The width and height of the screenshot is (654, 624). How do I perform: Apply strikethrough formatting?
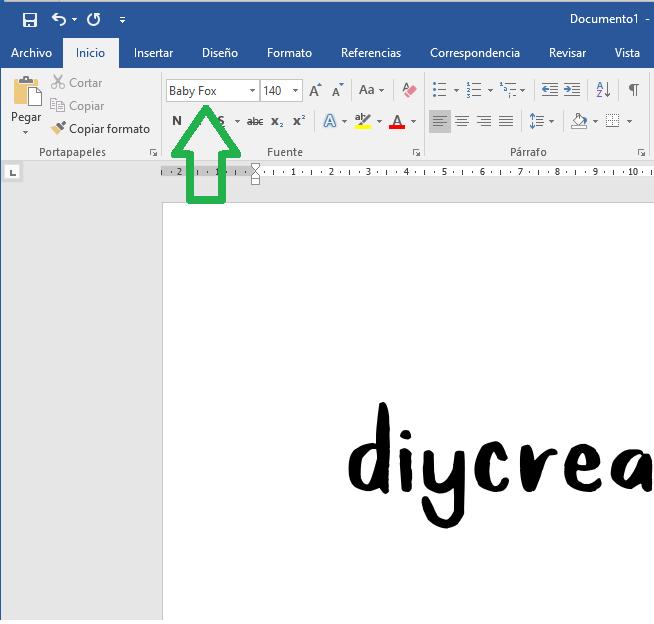[x=255, y=122]
